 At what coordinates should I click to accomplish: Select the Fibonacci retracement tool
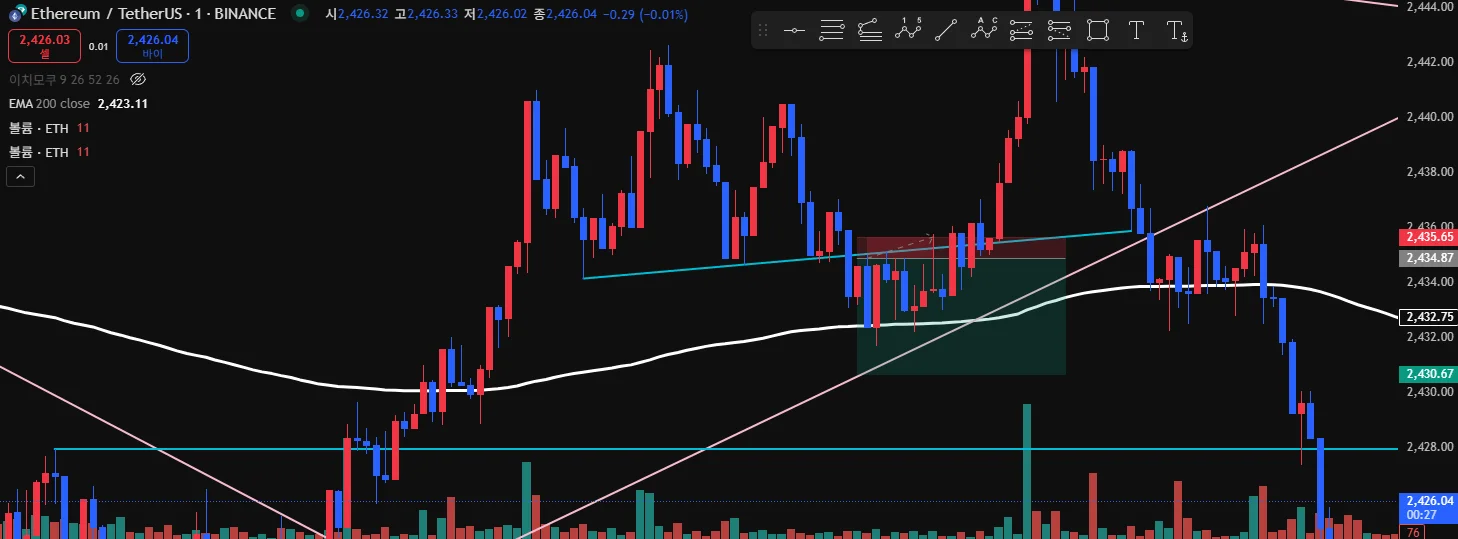click(x=832, y=31)
